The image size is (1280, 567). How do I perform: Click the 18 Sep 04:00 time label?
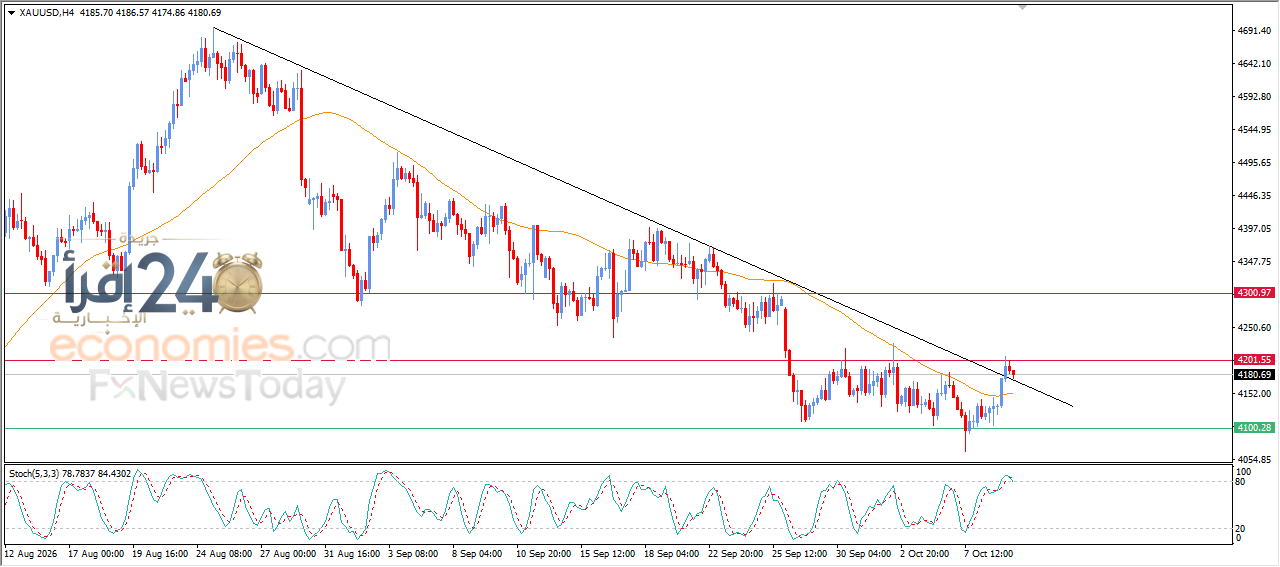click(x=672, y=552)
